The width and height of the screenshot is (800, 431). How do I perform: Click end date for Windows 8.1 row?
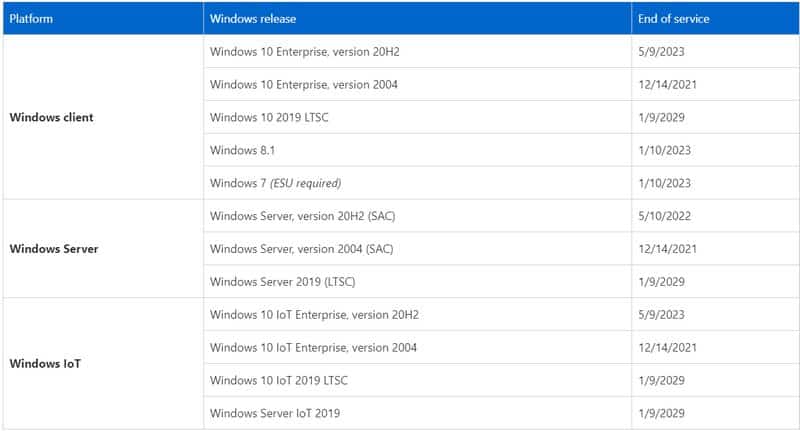click(x=663, y=150)
